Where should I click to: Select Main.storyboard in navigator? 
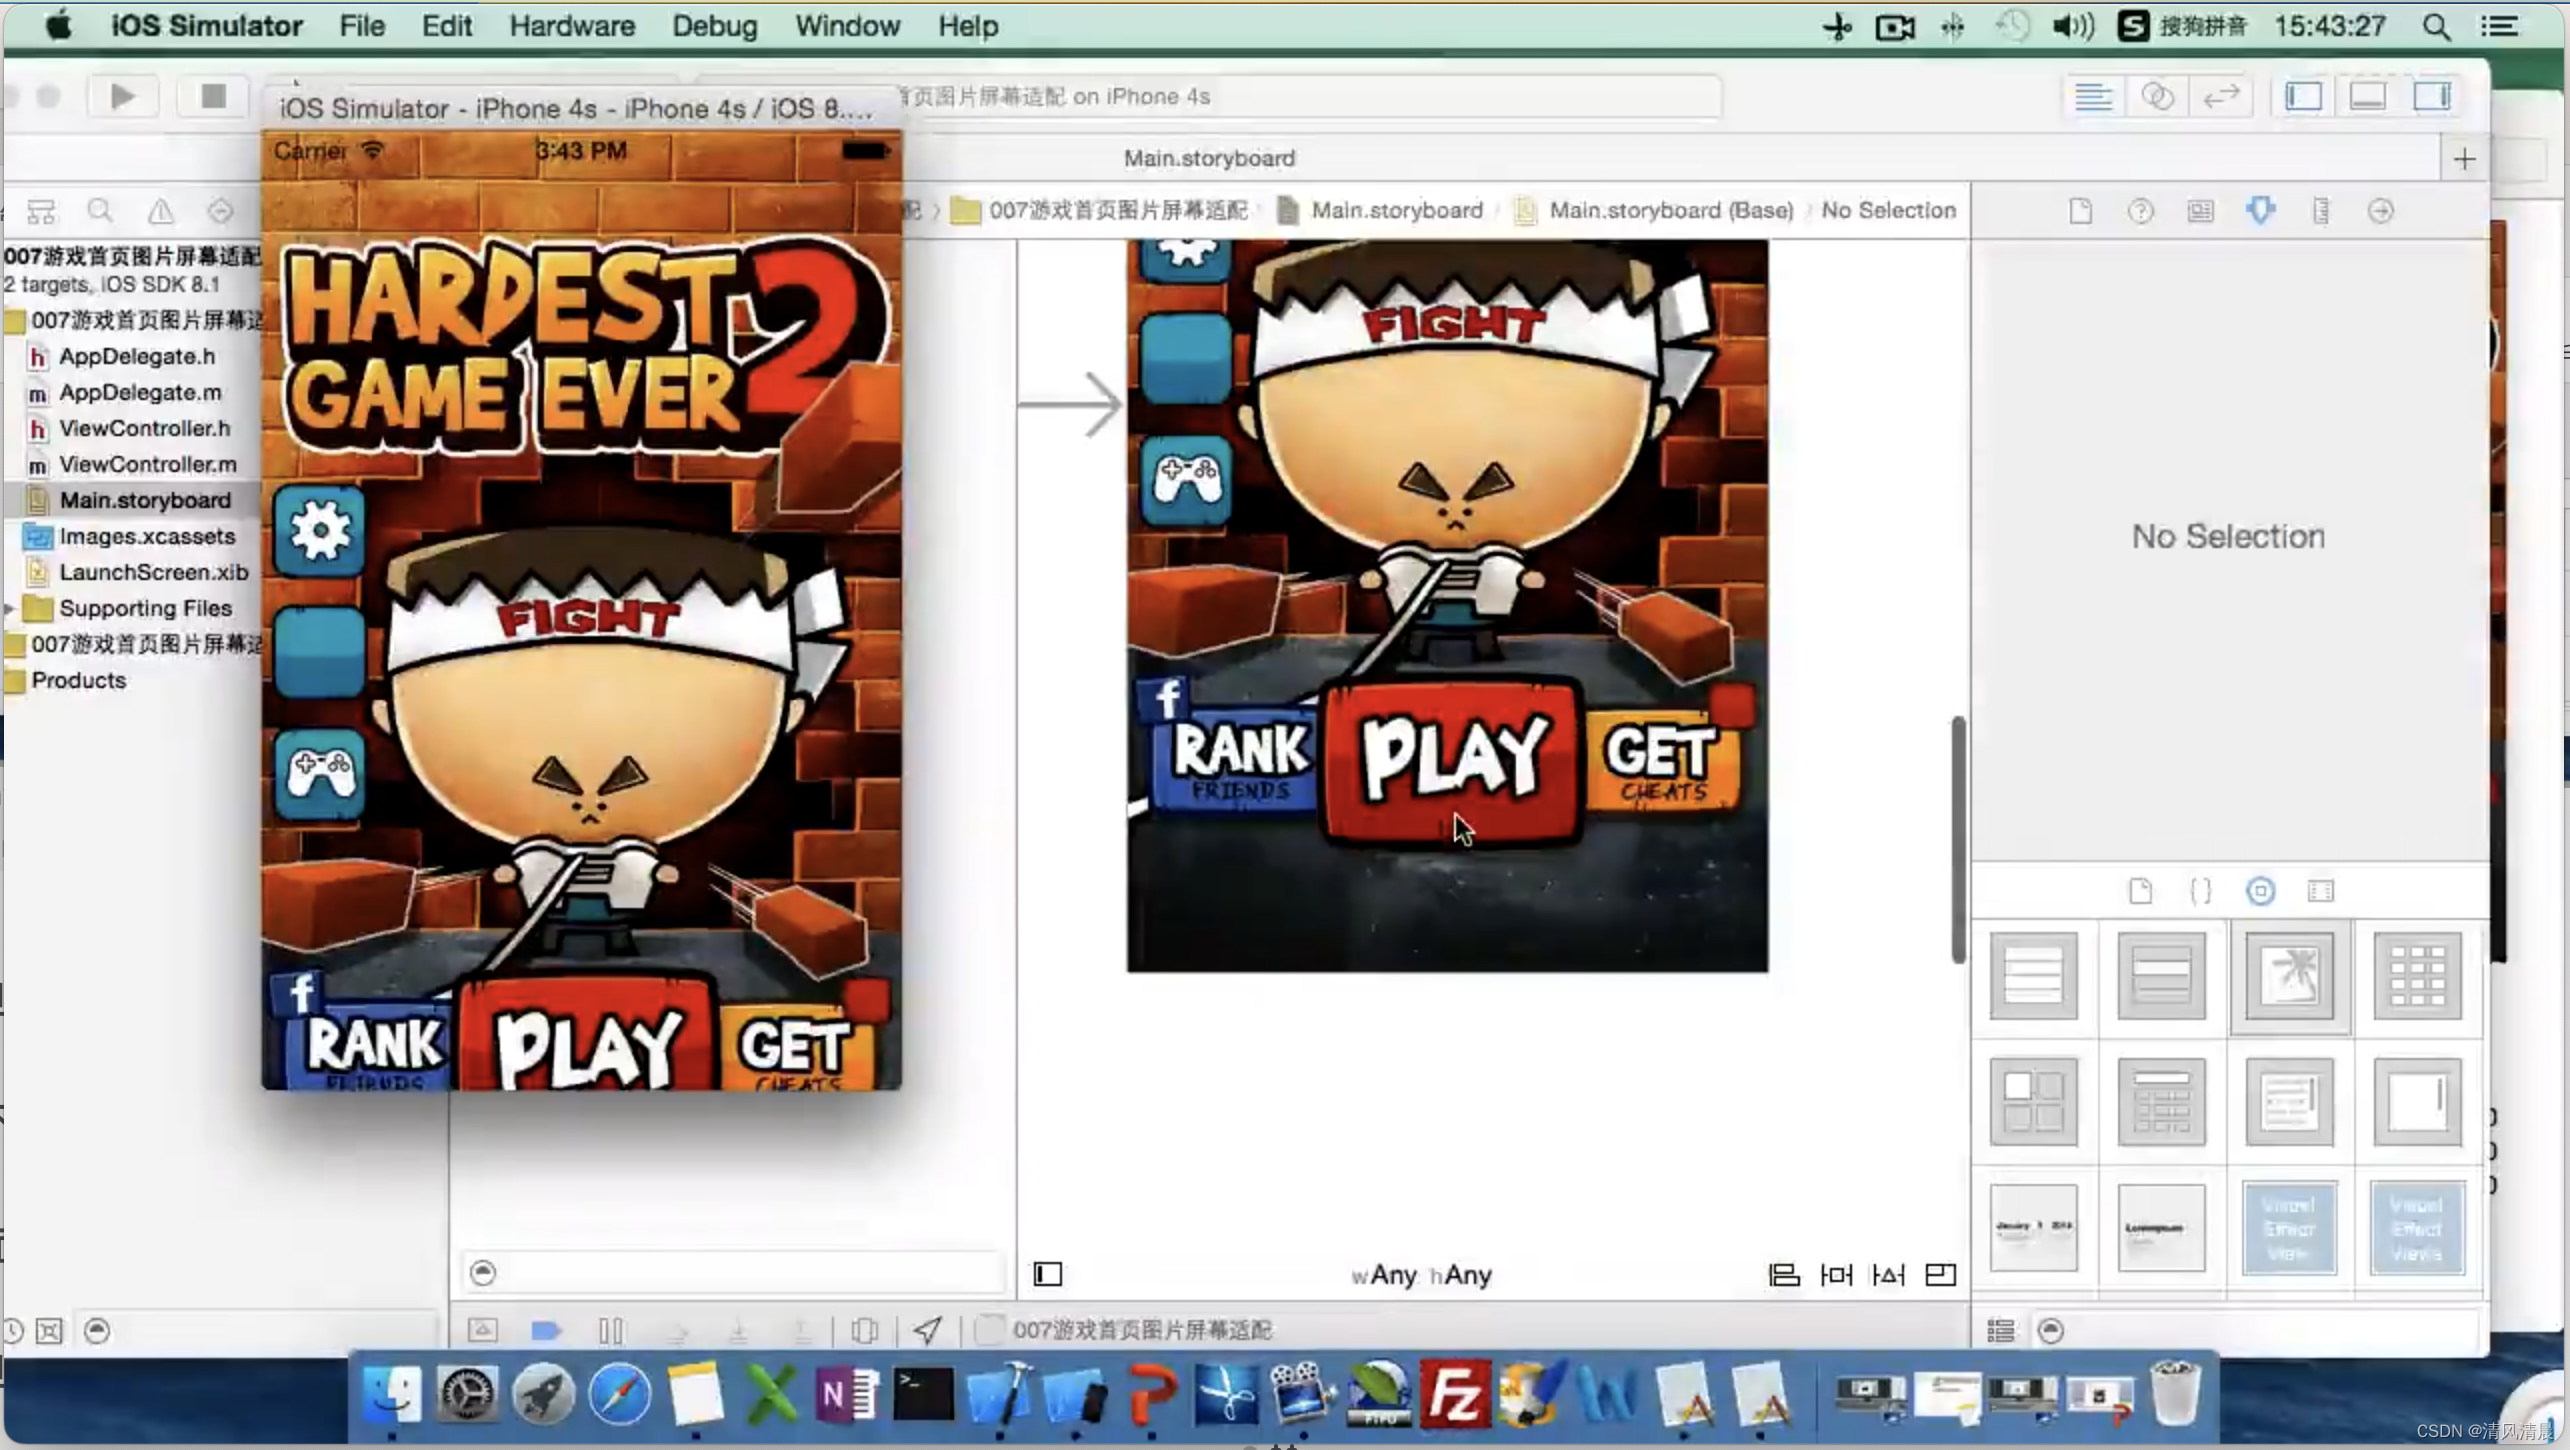pyautogui.click(x=145, y=500)
